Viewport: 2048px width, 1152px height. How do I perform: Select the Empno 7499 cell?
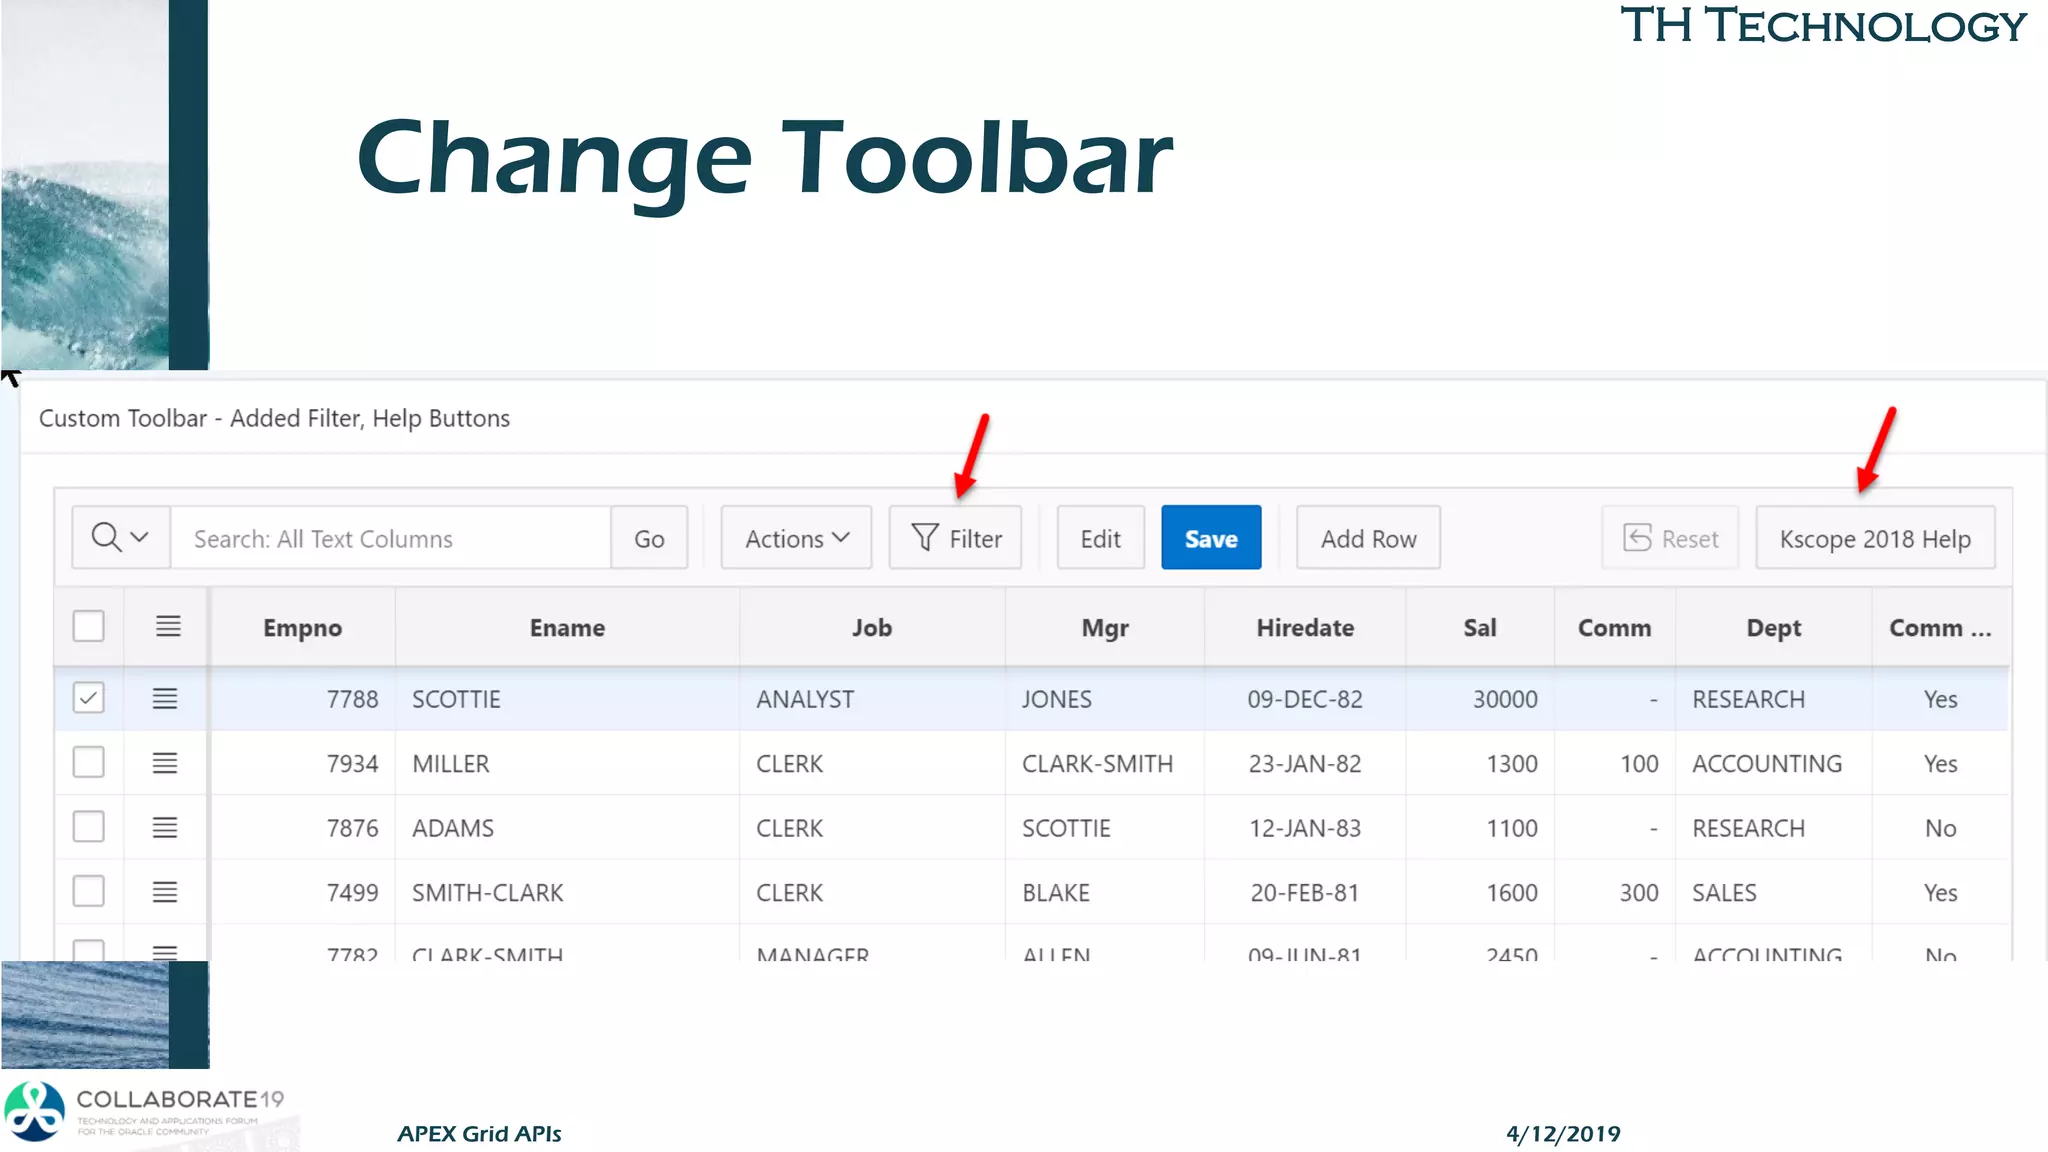pyautogui.click(x=303, y=892)
